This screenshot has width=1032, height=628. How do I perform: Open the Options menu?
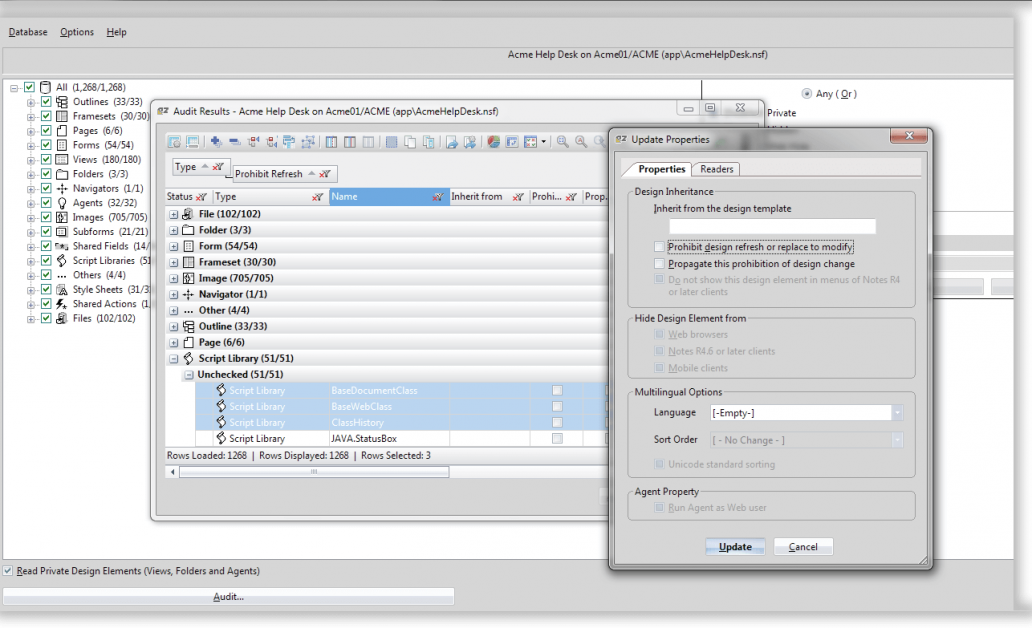77,32
